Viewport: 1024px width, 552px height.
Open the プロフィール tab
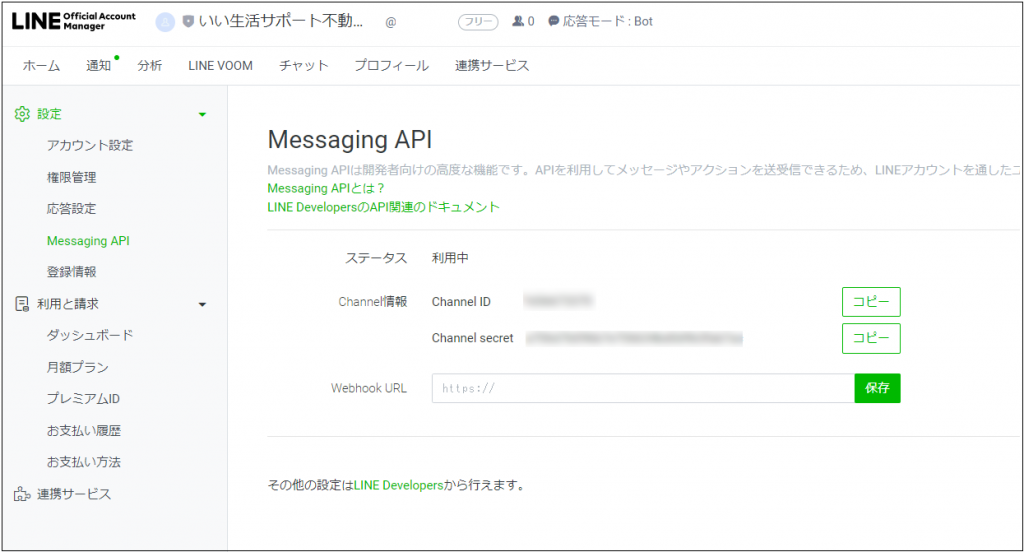(x=391, y=65)
